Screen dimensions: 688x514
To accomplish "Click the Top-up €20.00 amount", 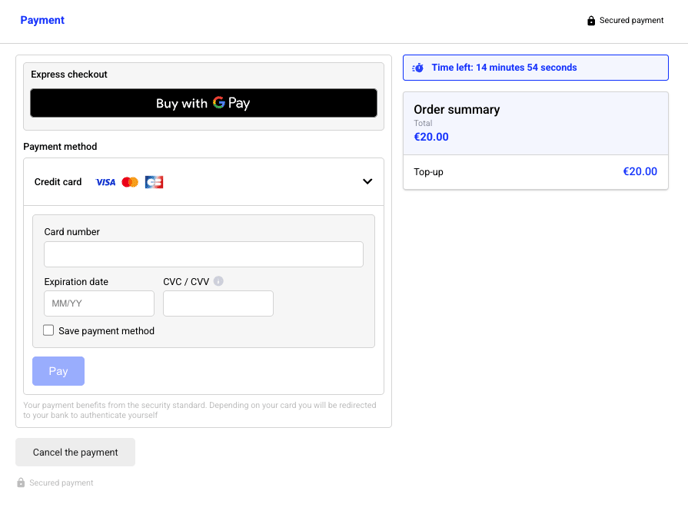I will pos(640,171).
